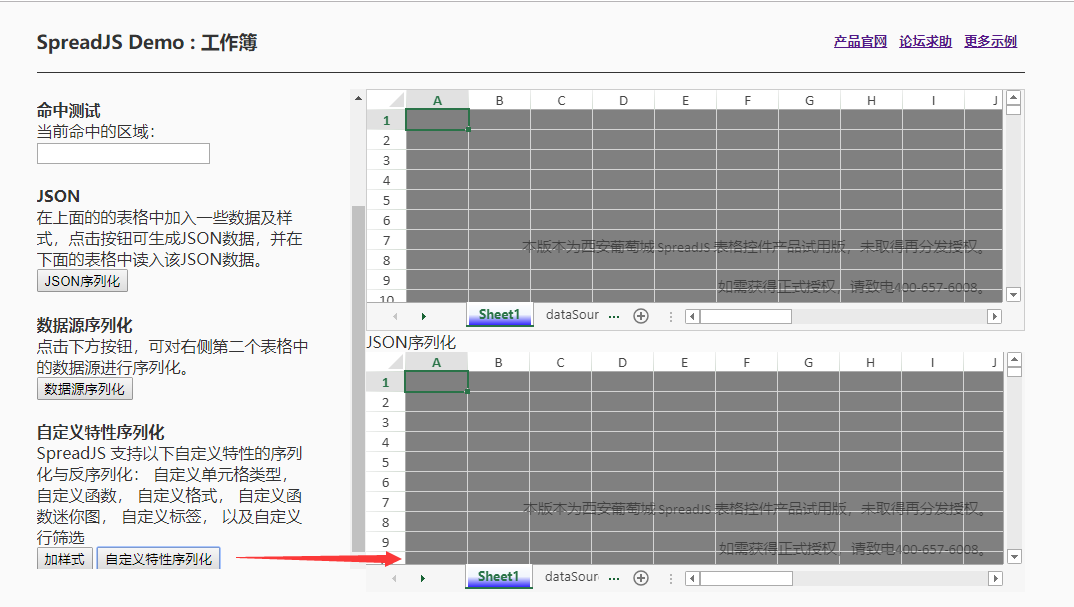Click tab overflow ellipsis in bottom spreadsheet
1074x607 pixels.
pyautogui.click(x=614, y=578)
